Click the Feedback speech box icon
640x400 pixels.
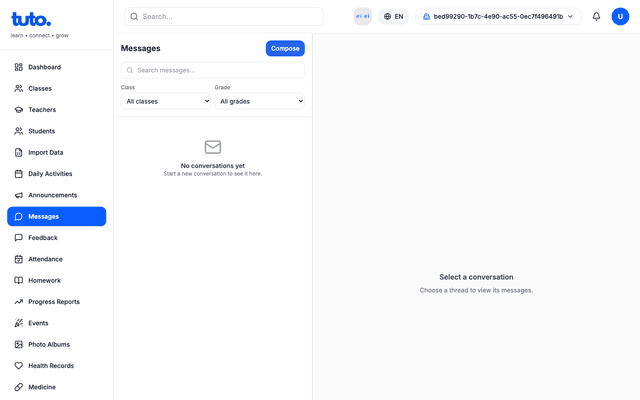click(18, 238)
